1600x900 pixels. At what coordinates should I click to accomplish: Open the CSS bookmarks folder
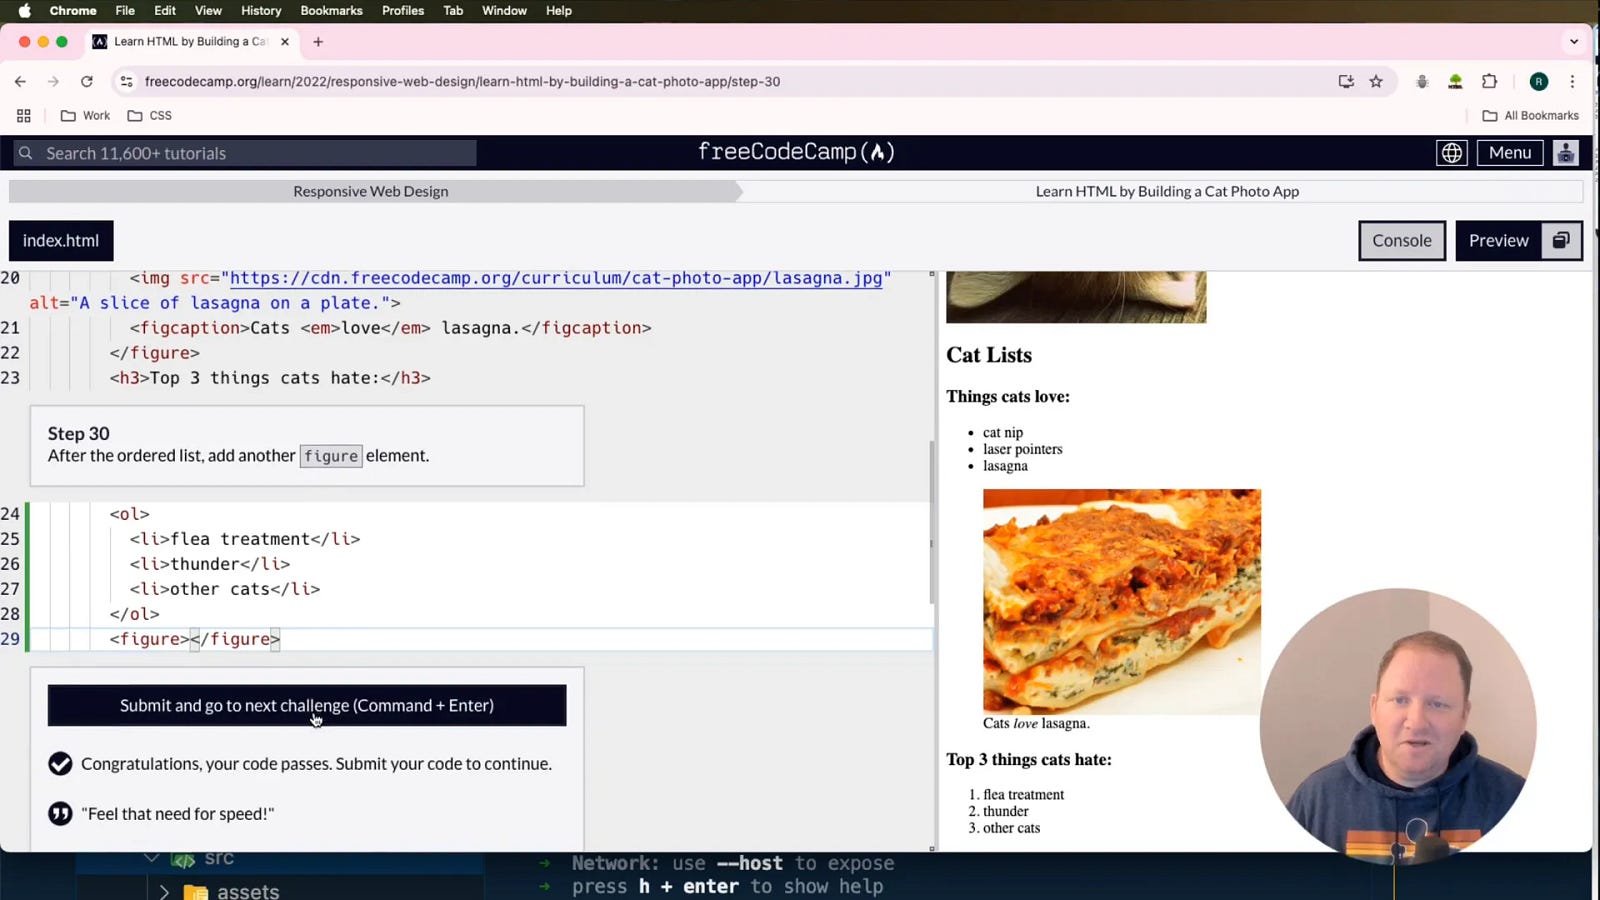[x=150, y=116]
